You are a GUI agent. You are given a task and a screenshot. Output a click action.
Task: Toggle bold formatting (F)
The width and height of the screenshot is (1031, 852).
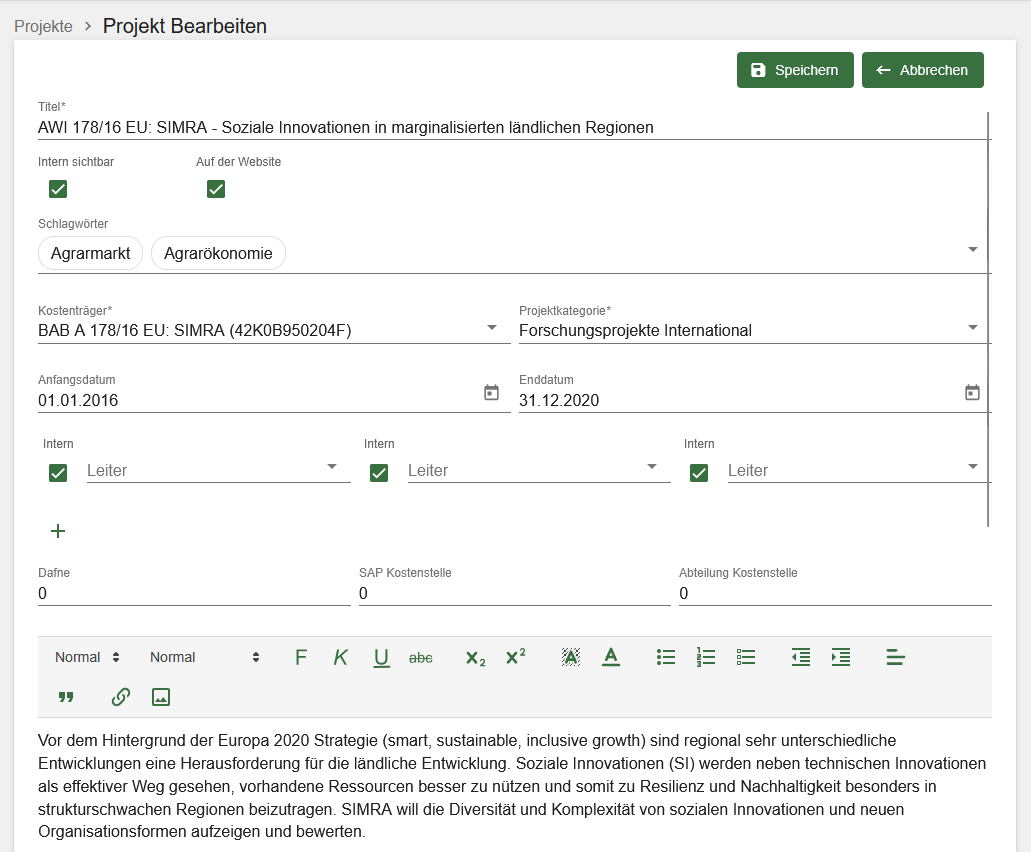coord(301,657)
